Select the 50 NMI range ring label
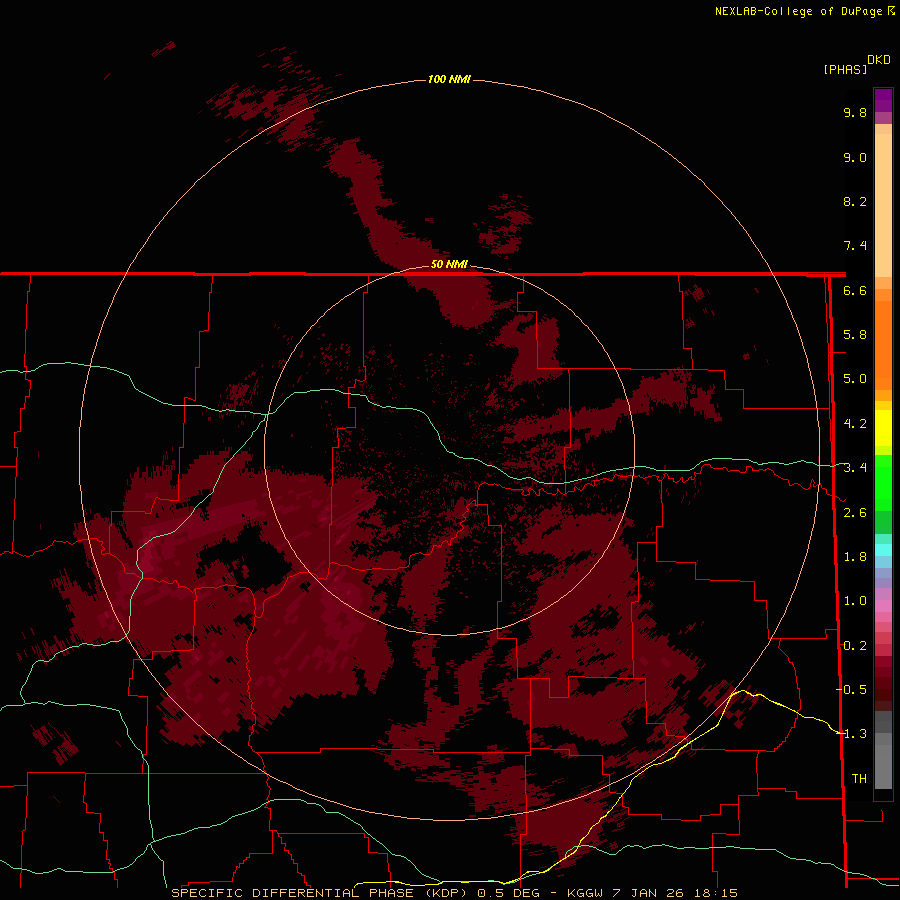This screenshot has width=900, height=900. [449, 264]
